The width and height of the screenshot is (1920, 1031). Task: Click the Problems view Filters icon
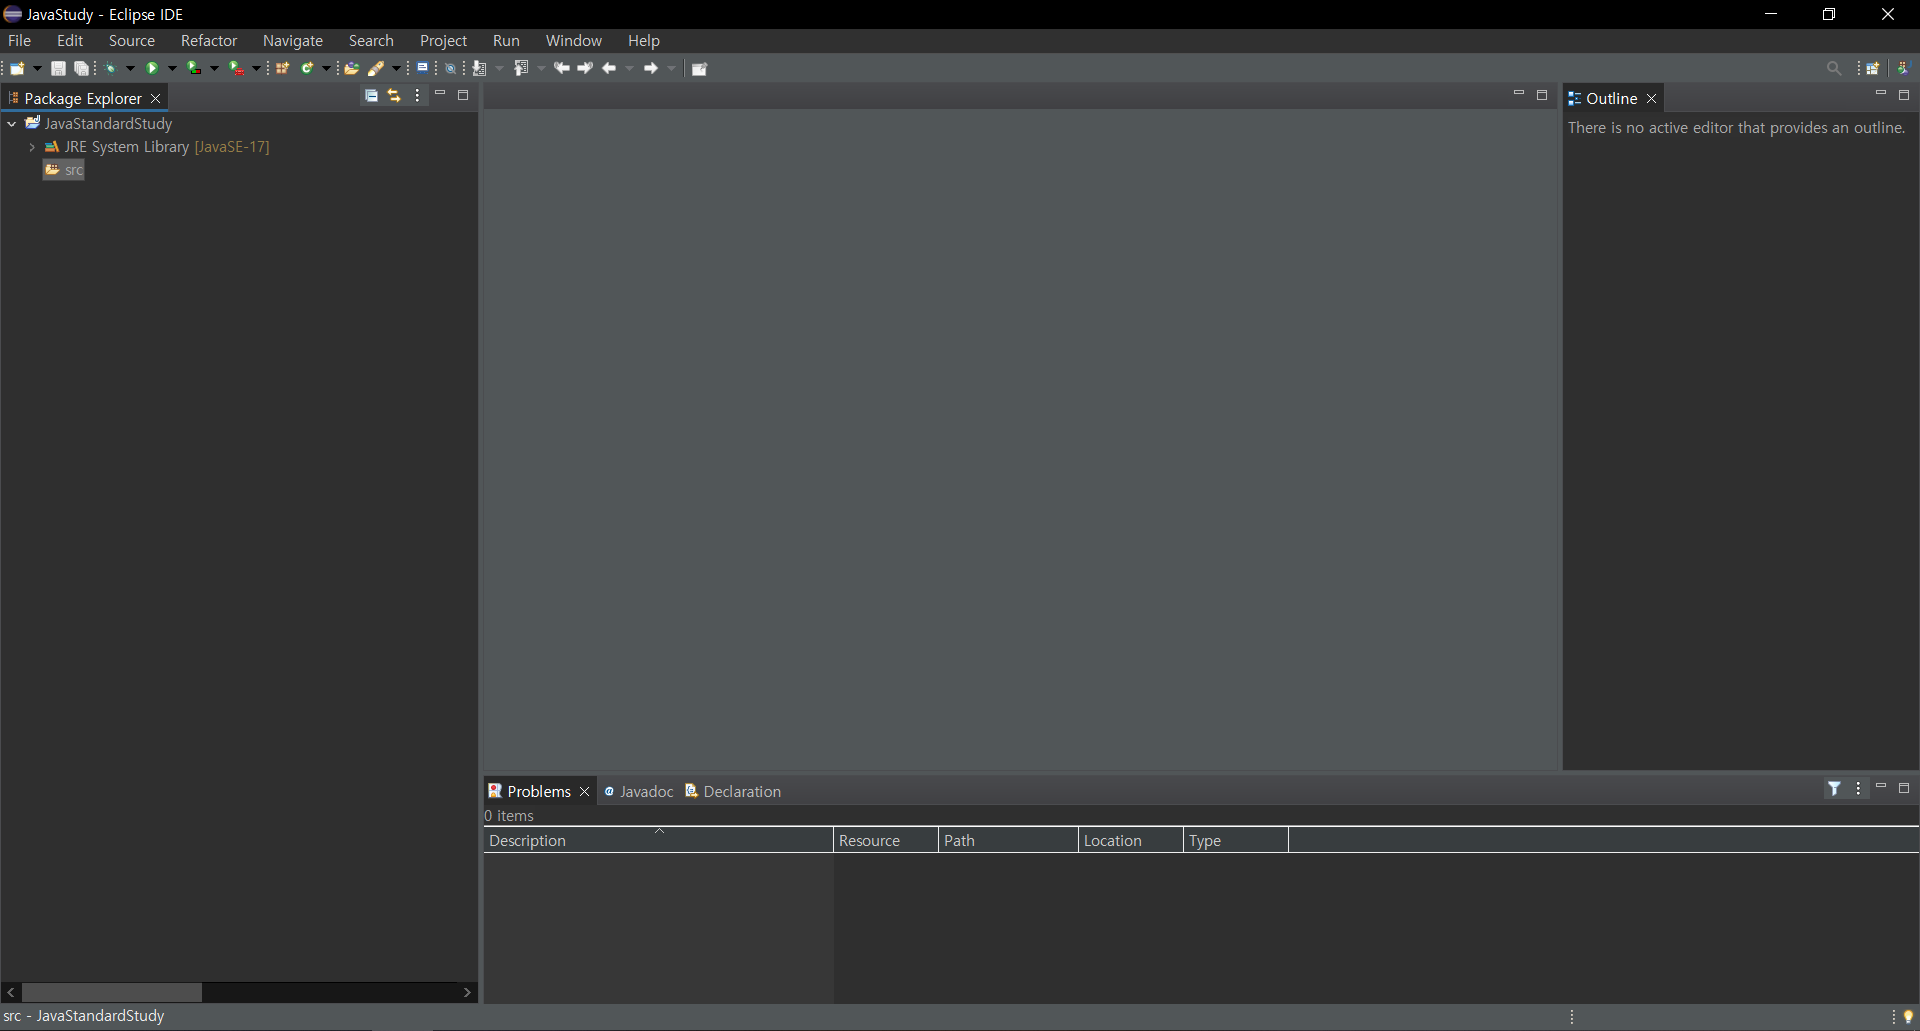click(1835, 789)
